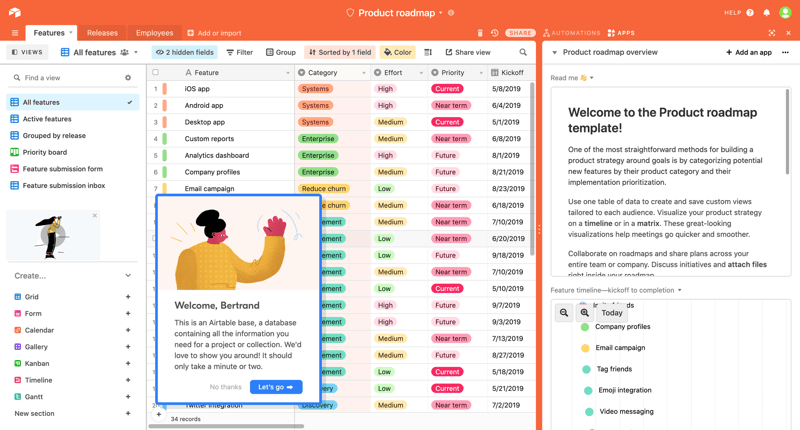Click Let's go in welcome dialog
The width and height of the screenshot is (800, 430).
coord(276,387)
